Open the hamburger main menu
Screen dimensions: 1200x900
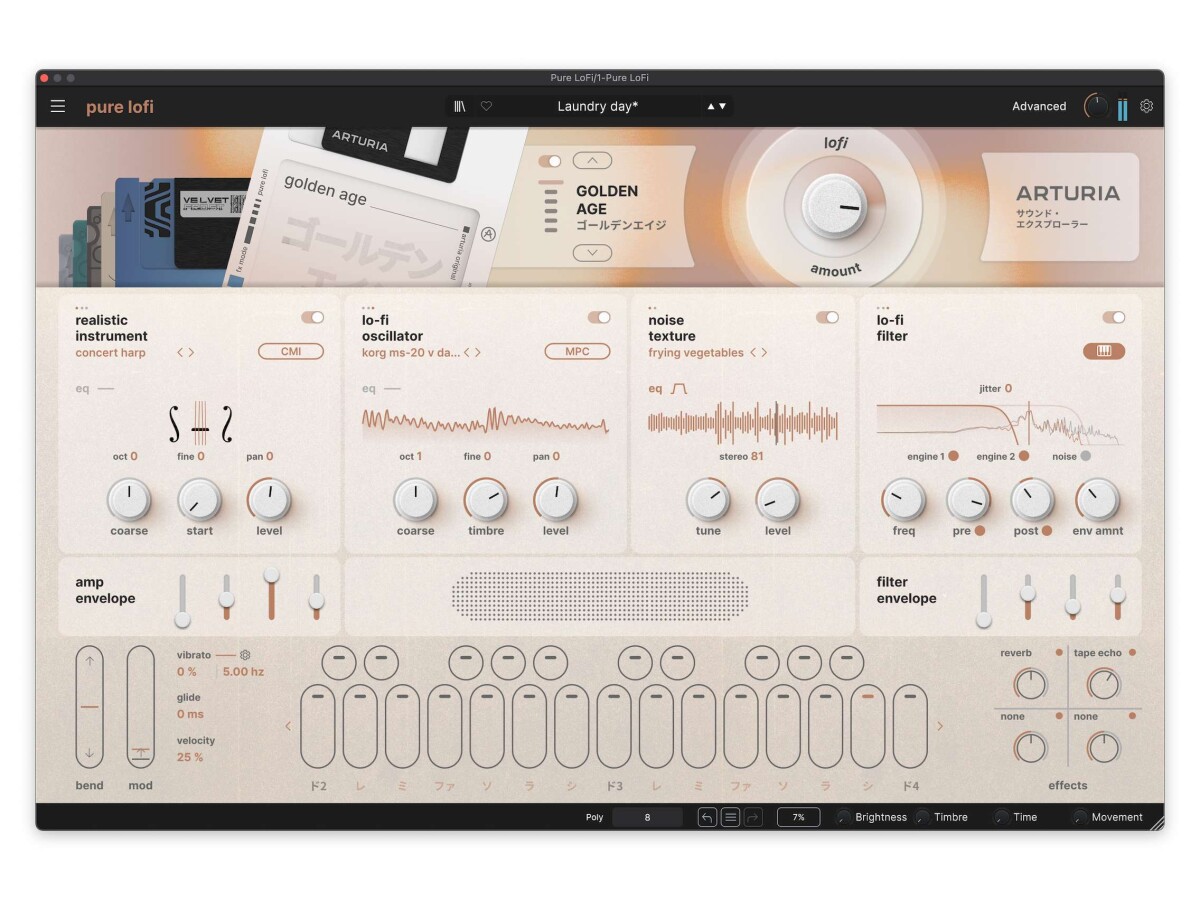pyautogui.click(x=58, y=106)
